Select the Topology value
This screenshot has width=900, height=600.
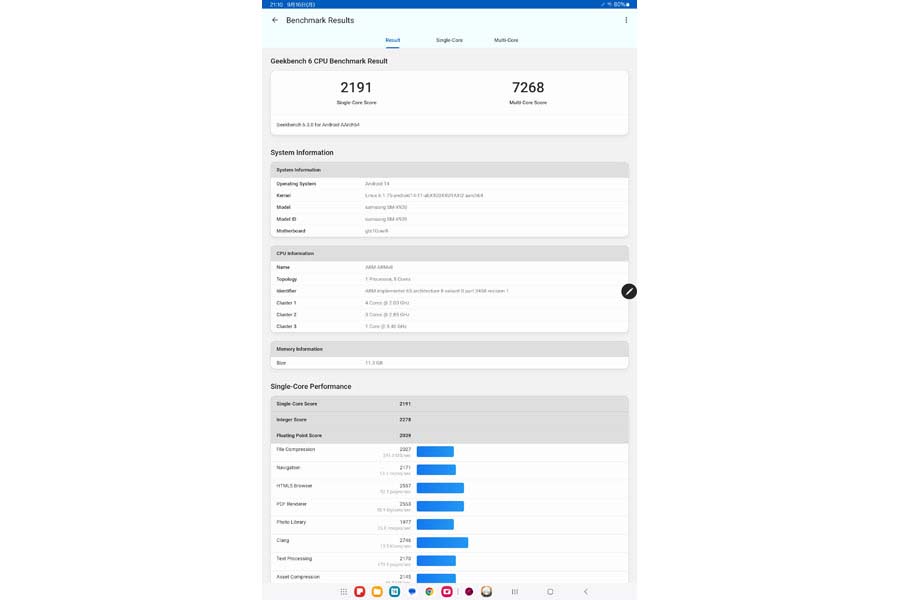388,279
